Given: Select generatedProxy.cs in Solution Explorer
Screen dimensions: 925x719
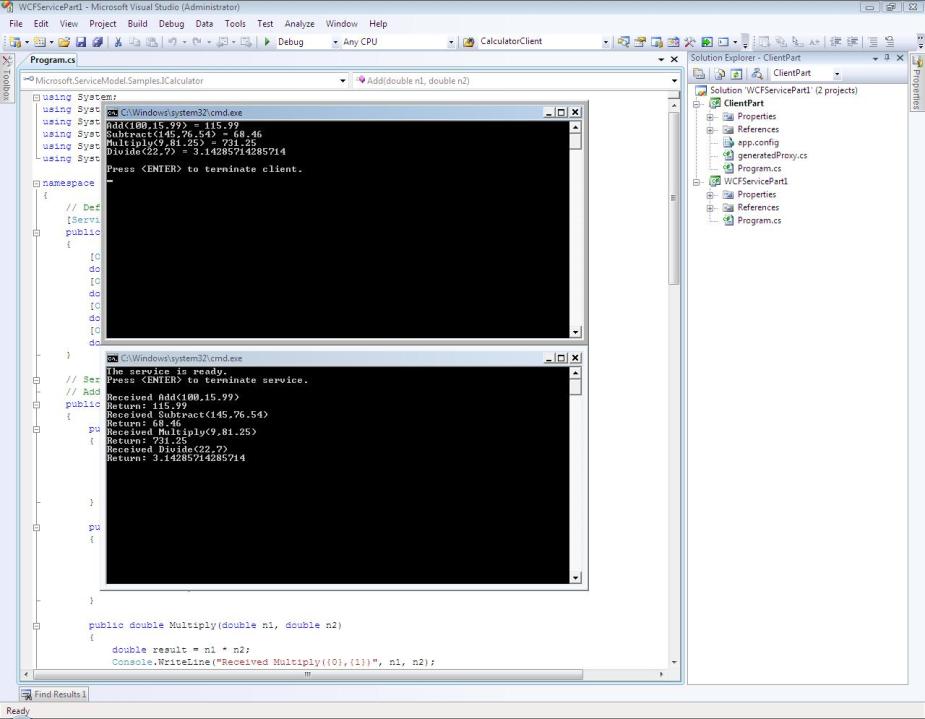Looking at the screenshot, I should [771, 155].
